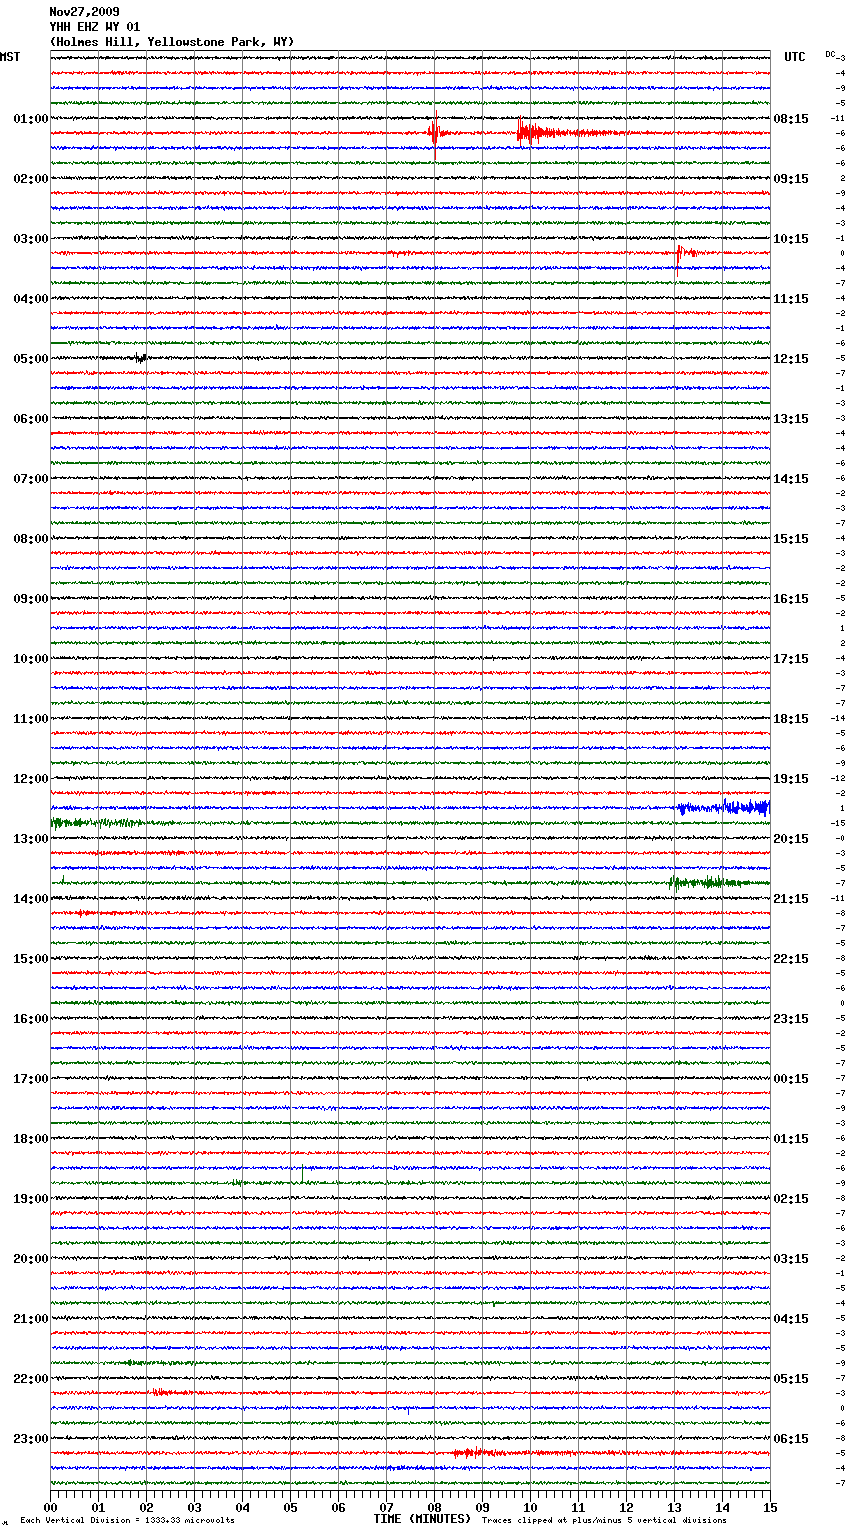
Task: Click the MST column header
Action: [10, 57]
